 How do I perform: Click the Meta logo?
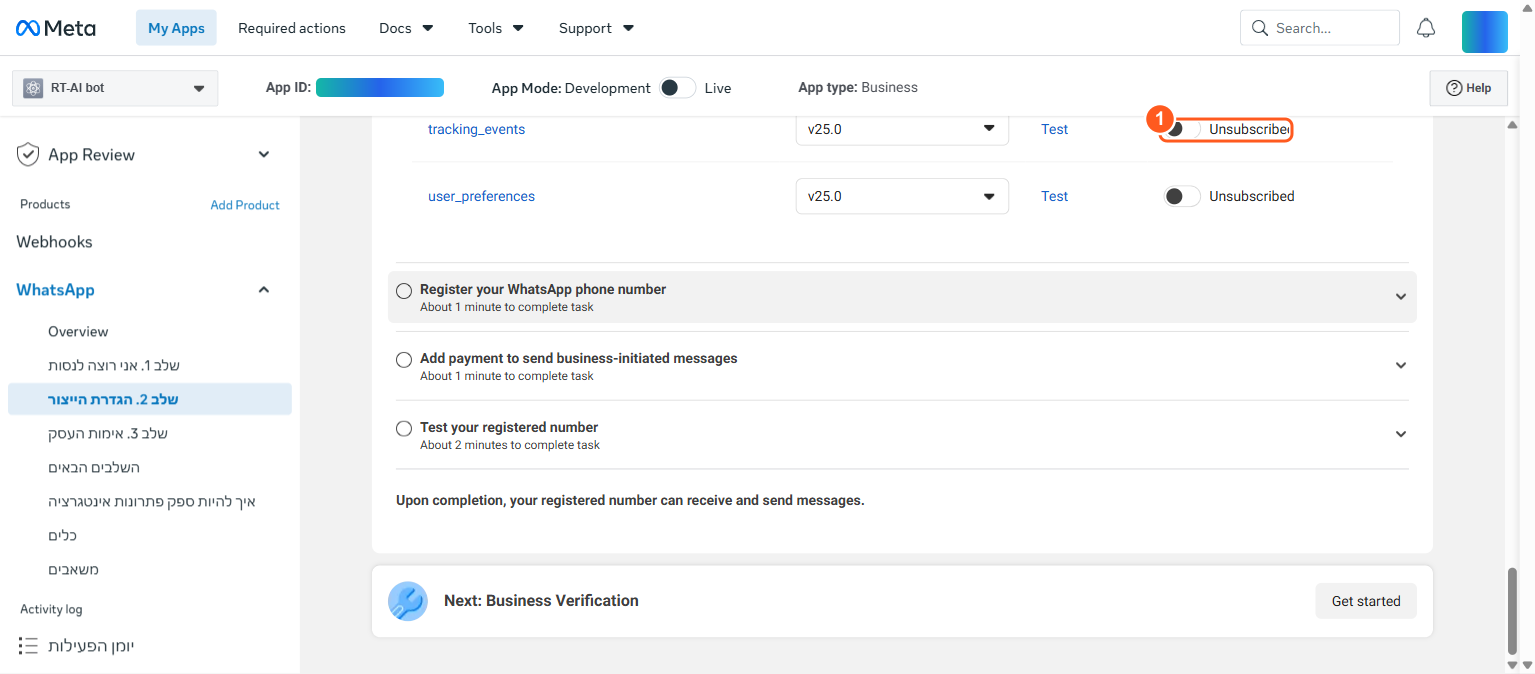pos(56,28)
